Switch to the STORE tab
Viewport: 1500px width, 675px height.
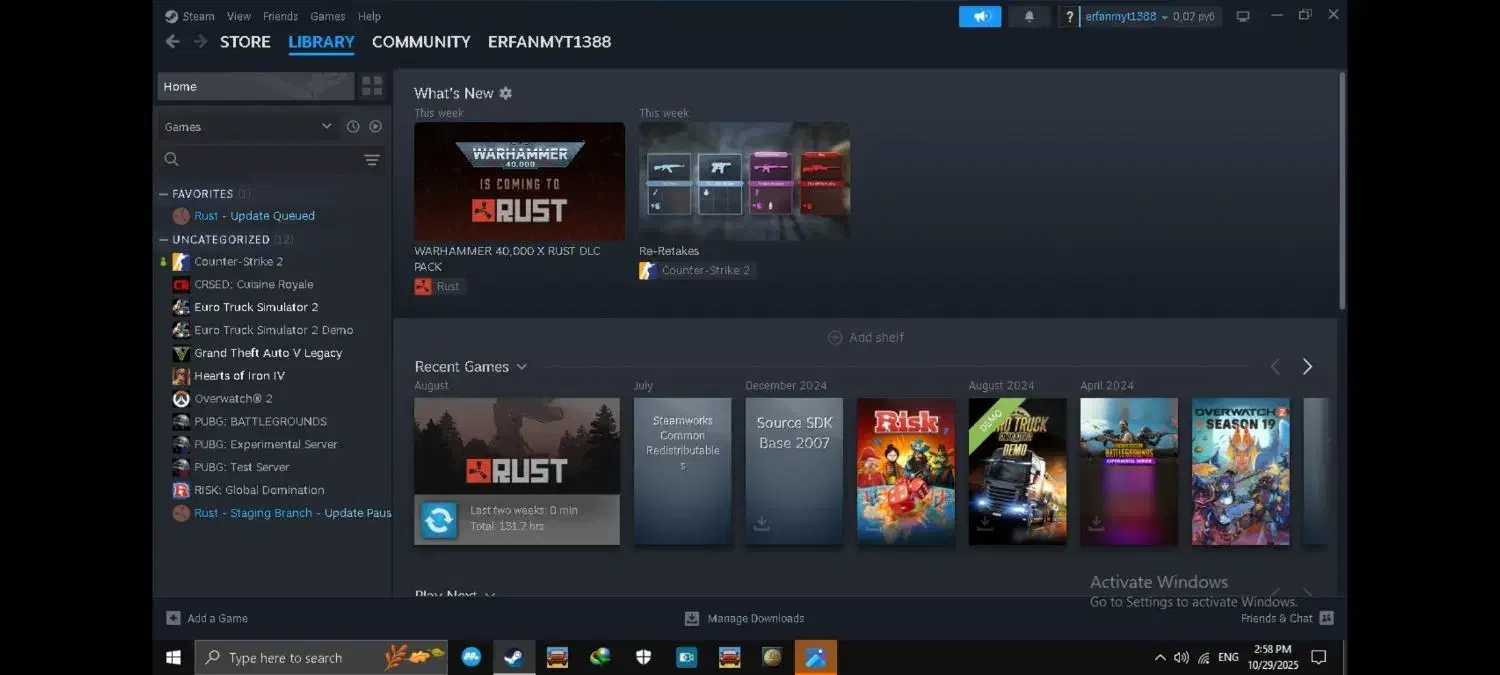point(244,41)
